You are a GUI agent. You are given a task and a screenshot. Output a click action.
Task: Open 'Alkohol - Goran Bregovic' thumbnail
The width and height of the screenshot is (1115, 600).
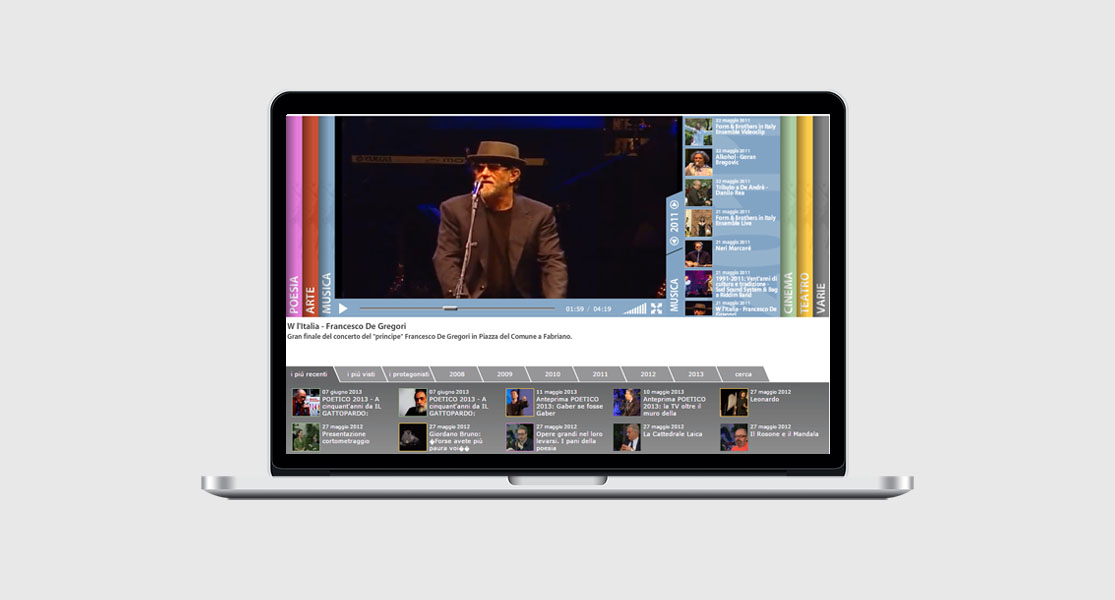click(x=698, y=163)
